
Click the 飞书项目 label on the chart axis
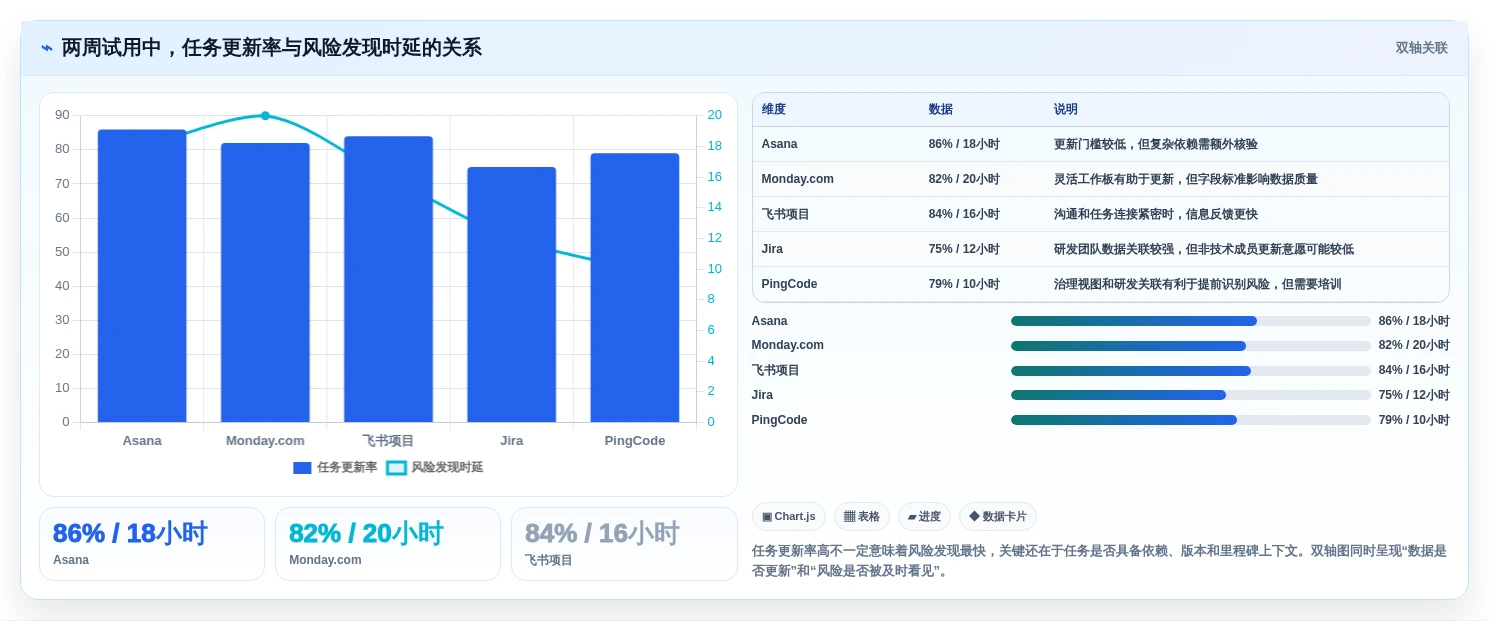(x=388, y=441)
